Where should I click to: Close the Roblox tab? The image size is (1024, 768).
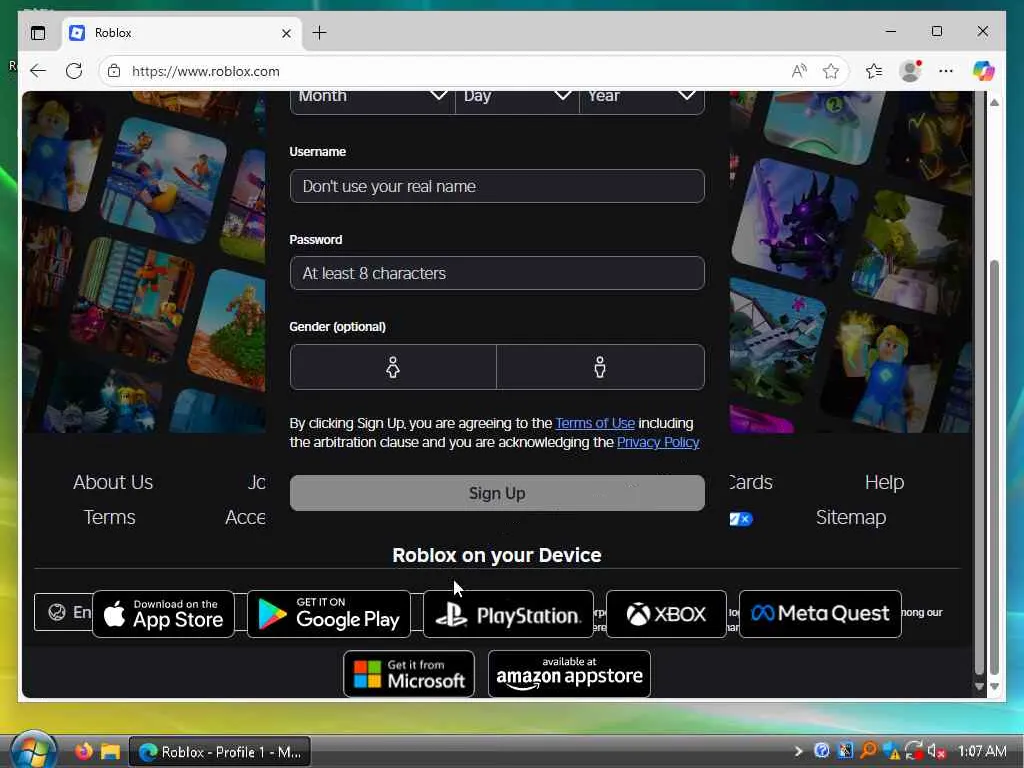(x=286, y=33)
